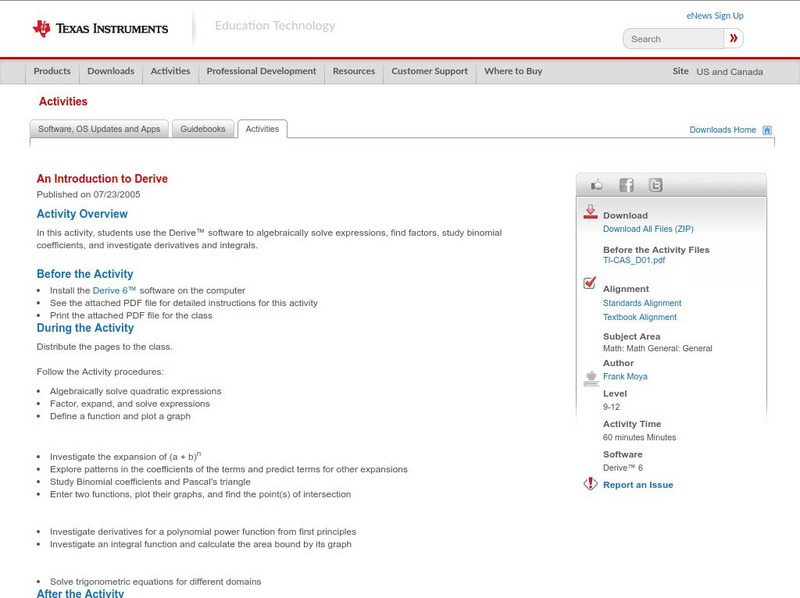Share on Facebook via the icon
800x598 pixels.
(x=627, y=185)
